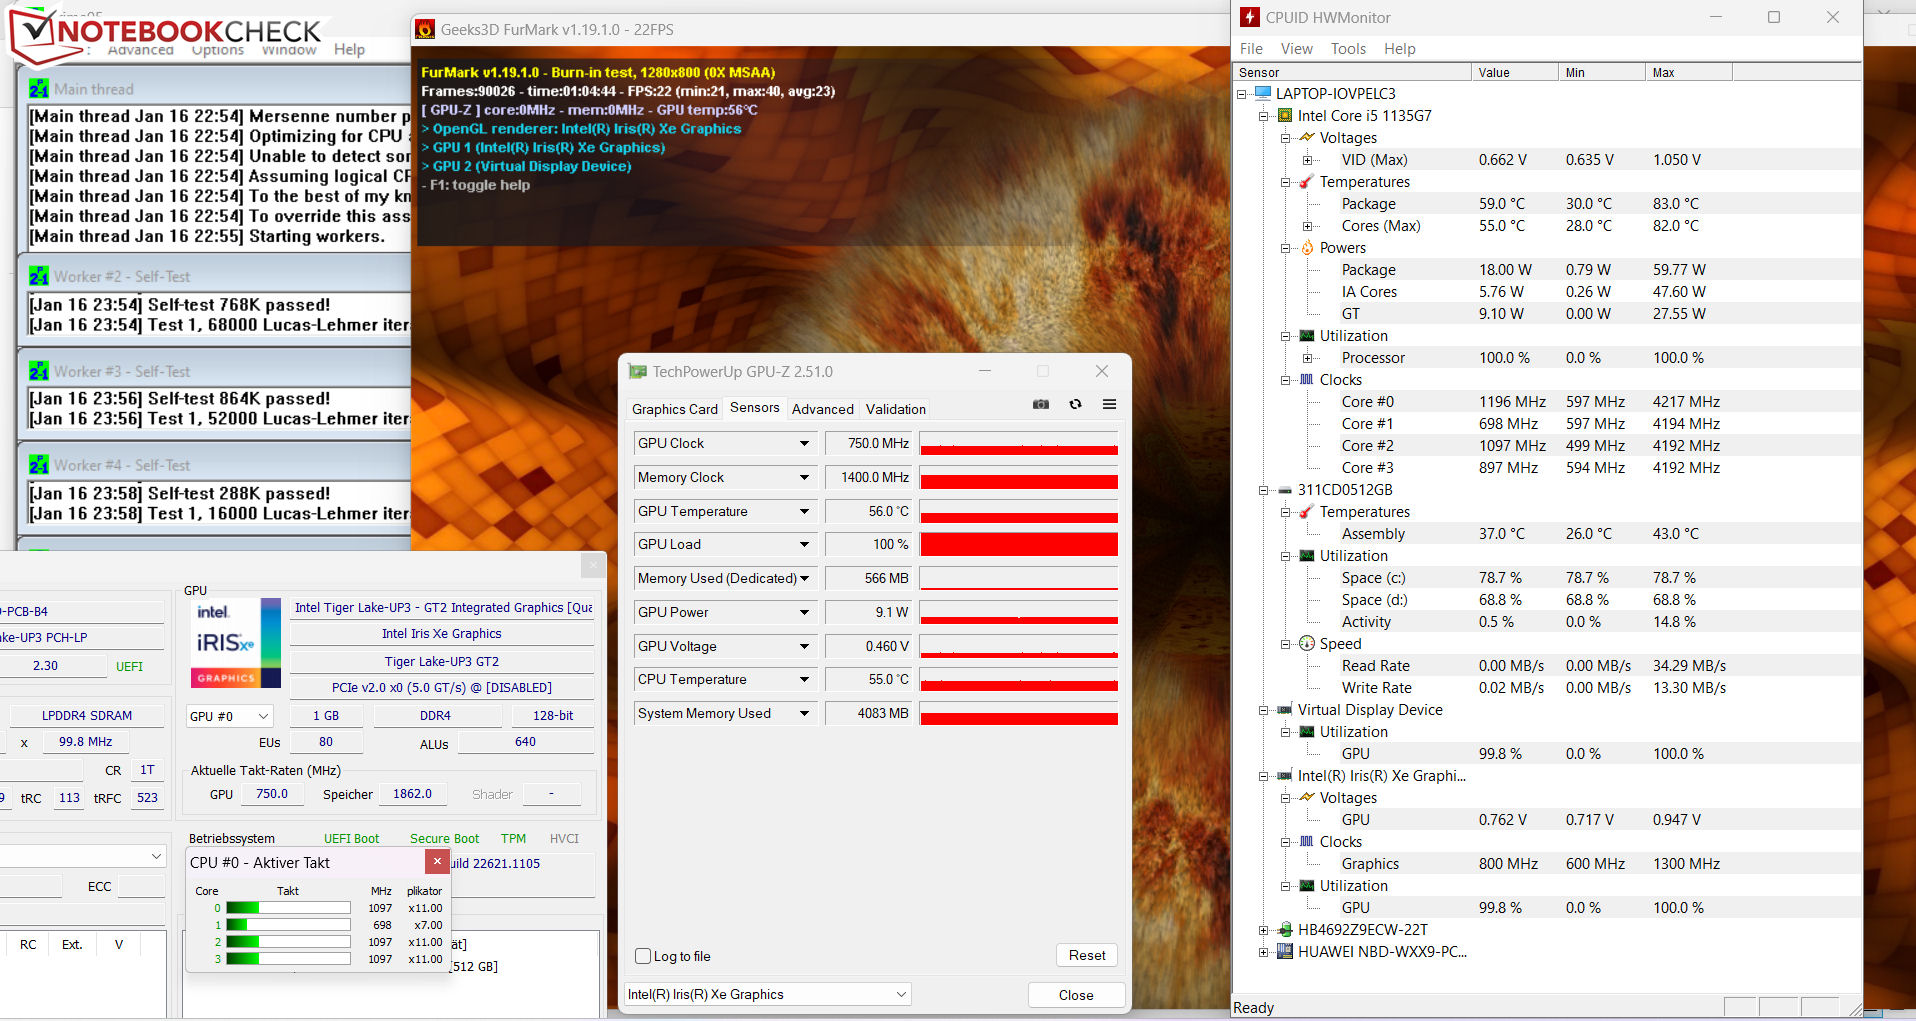The height and width of the screenshot is (1021, 1916).
Task: Enable the Log to file checkbox
Action: [x=644, y=956]
